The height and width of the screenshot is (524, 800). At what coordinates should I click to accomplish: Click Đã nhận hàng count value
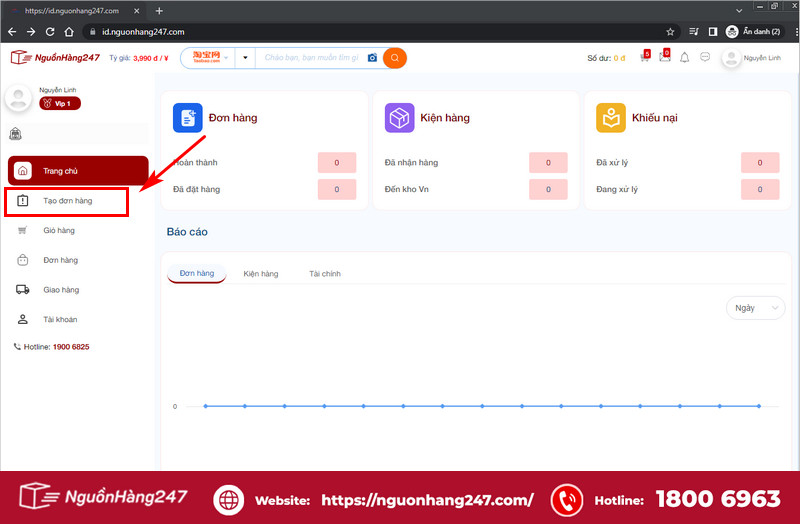548,163
